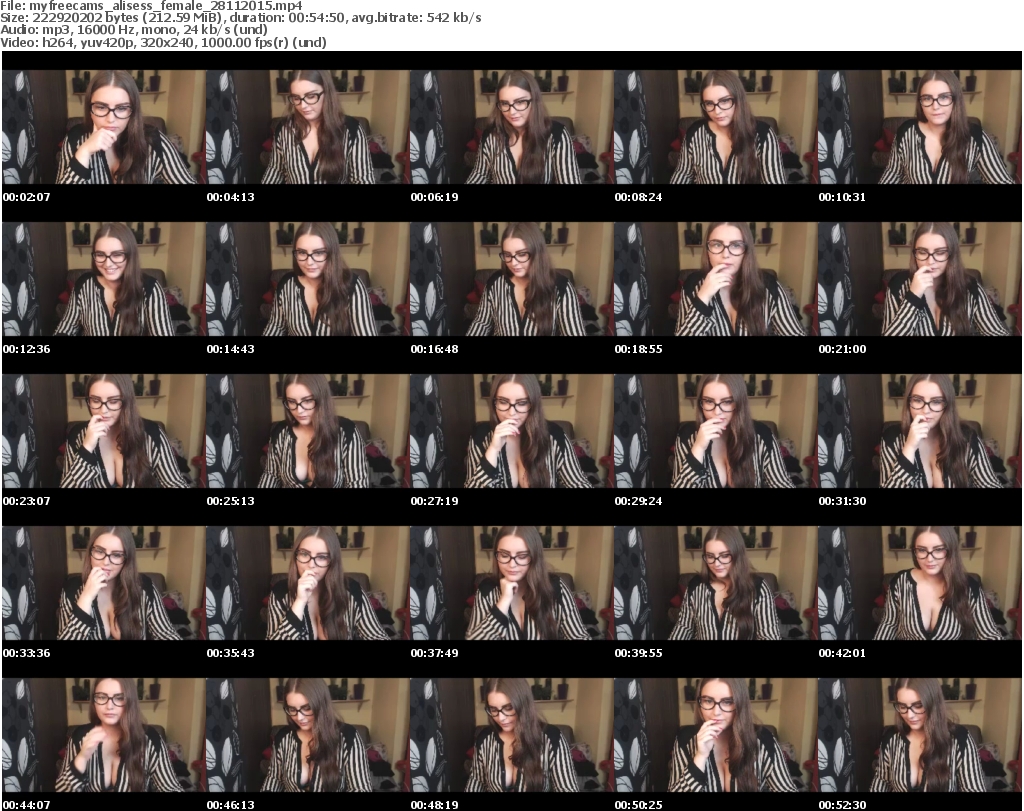
Task: Select the frame at 00:29:24
Action: coord(715,431)
